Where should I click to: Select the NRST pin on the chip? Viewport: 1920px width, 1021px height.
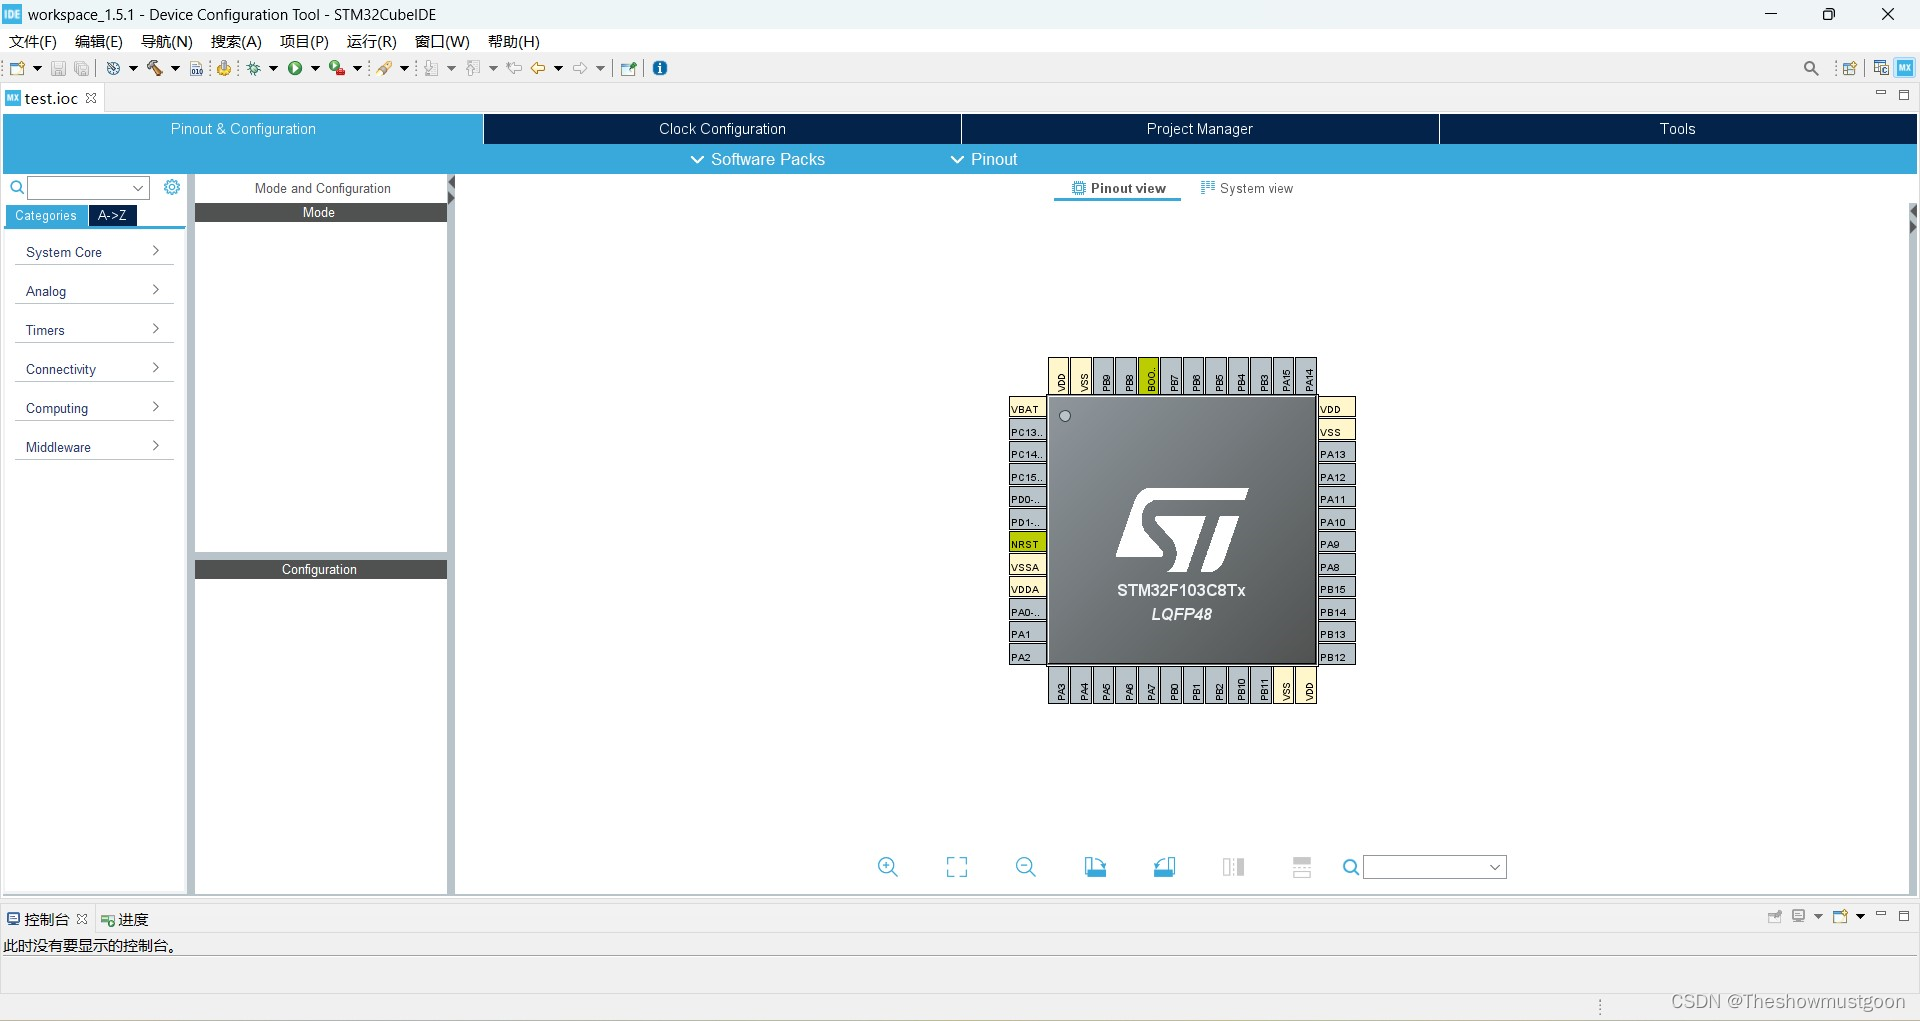tap(1026, 543)
